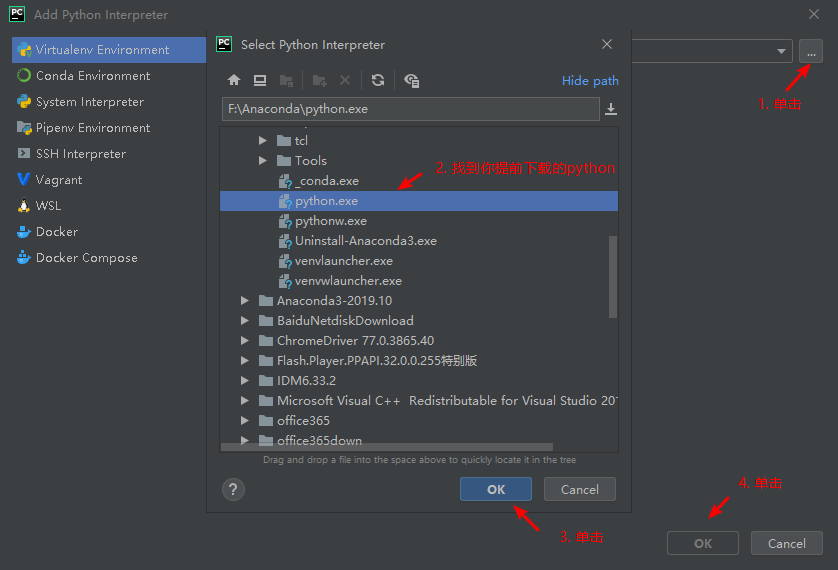Click the path history download-arrow icon
This screenshot has width=838, height=570.
tap(611, 109)
